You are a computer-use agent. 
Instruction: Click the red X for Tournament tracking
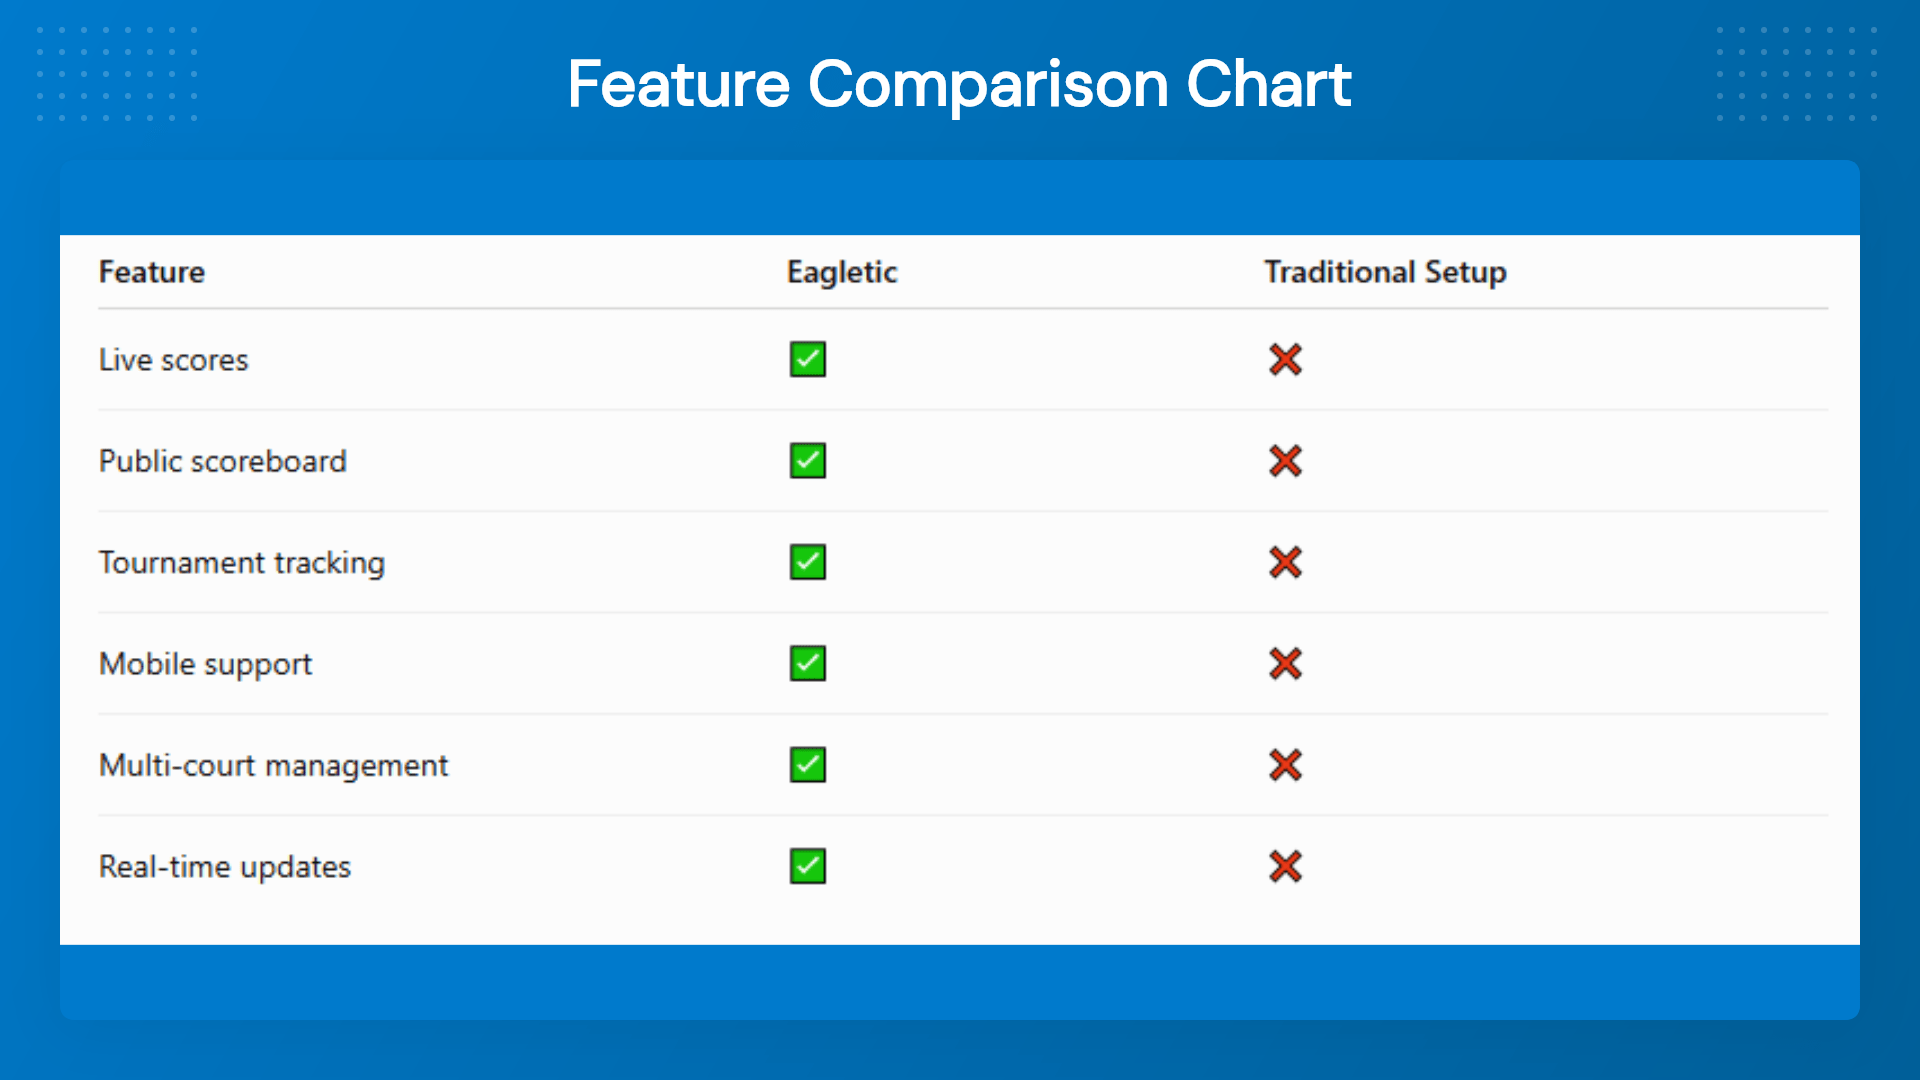[x=1285, y=562]
